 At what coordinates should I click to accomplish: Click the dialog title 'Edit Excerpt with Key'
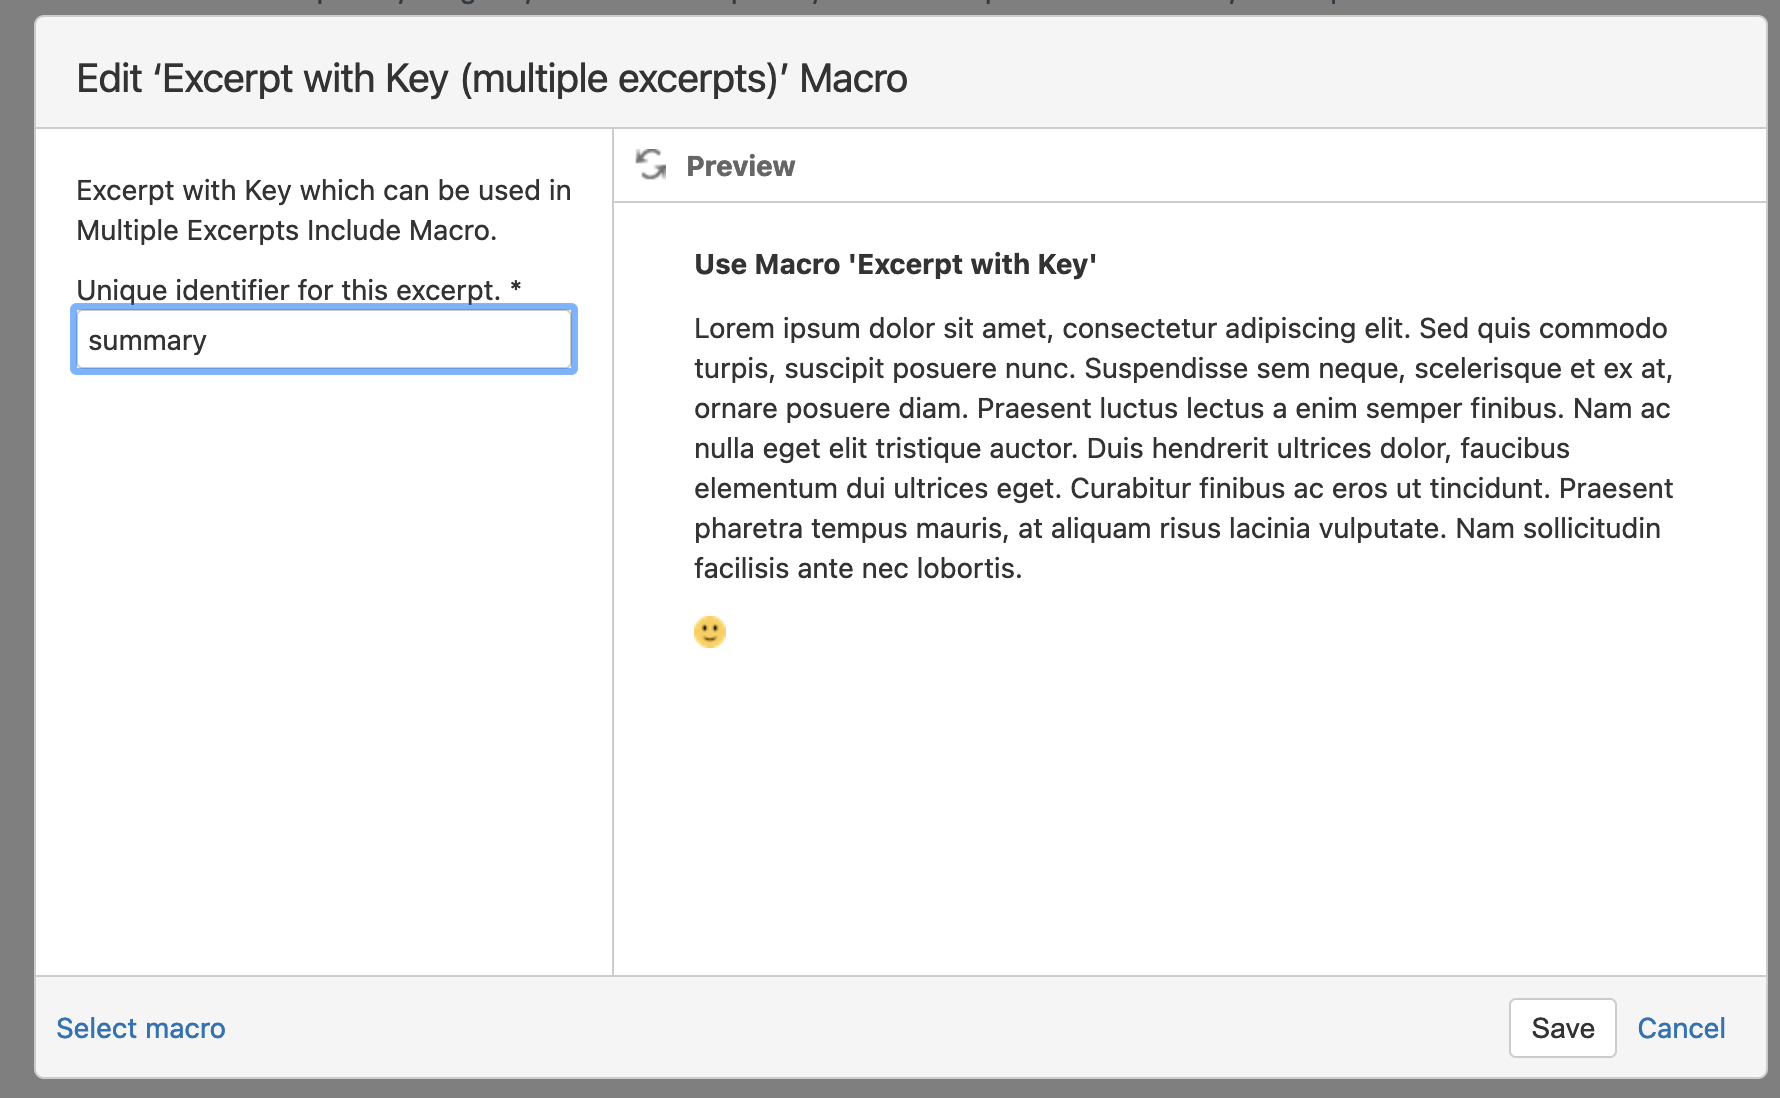coord(491,79)
